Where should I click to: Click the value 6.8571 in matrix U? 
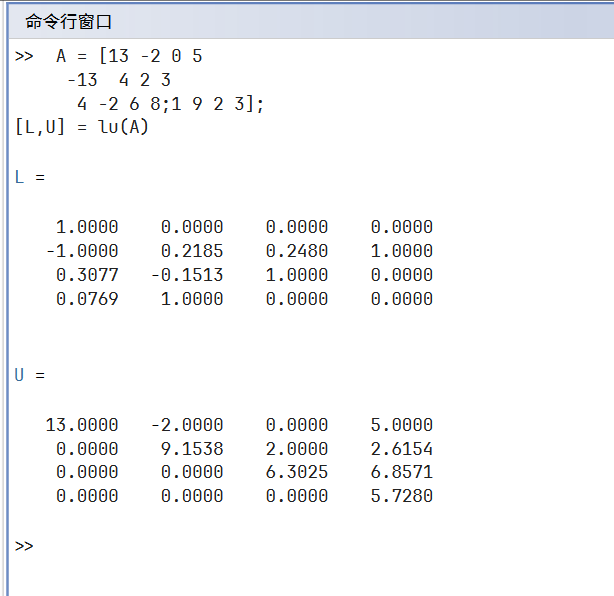[402, 472]
